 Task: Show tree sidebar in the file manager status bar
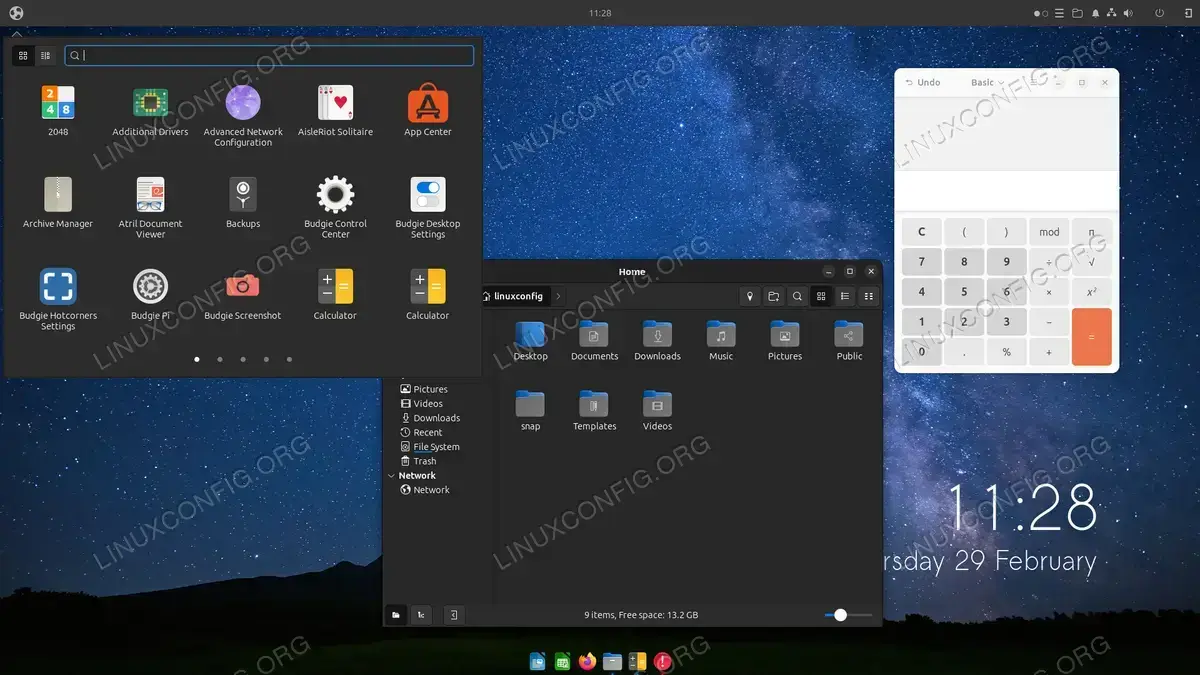coord(421,615)
